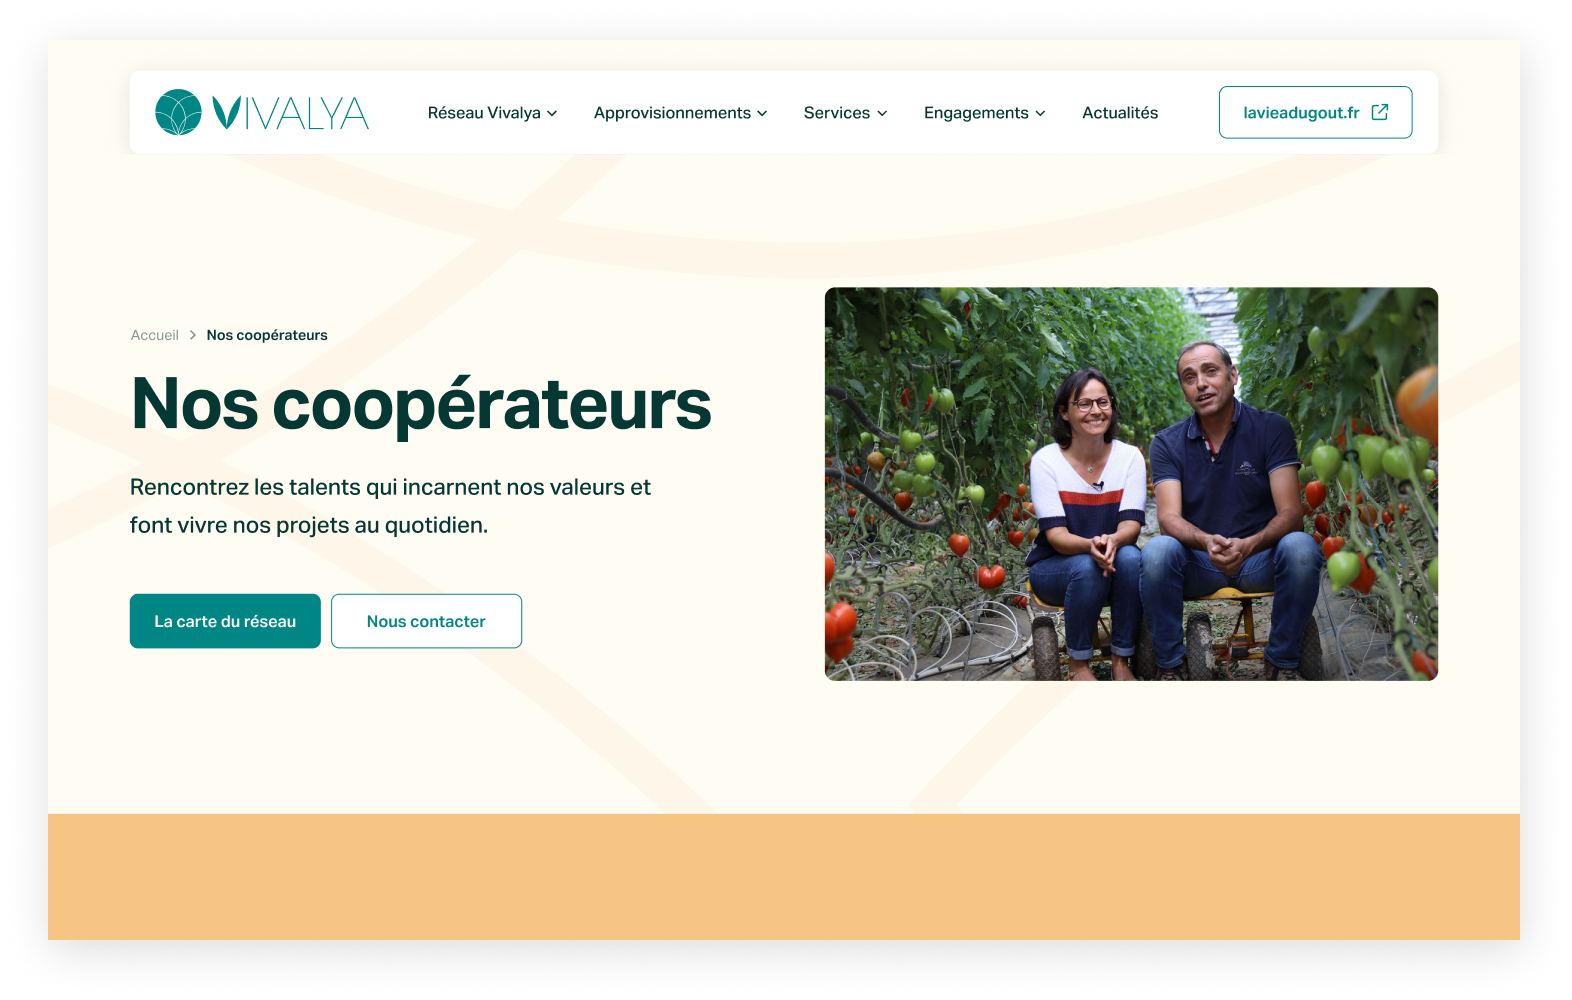Expand the Engagements chevron
Viewport: 1572px width, 1000px height.
click(x=1040, y=114)
